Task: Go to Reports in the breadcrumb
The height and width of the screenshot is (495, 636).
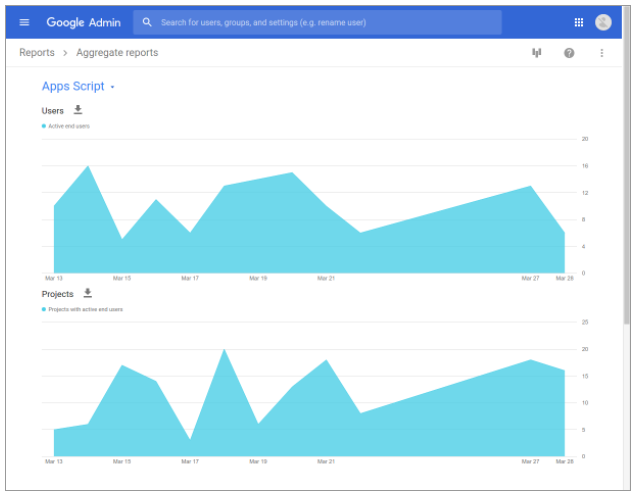Action: (37, 53)
